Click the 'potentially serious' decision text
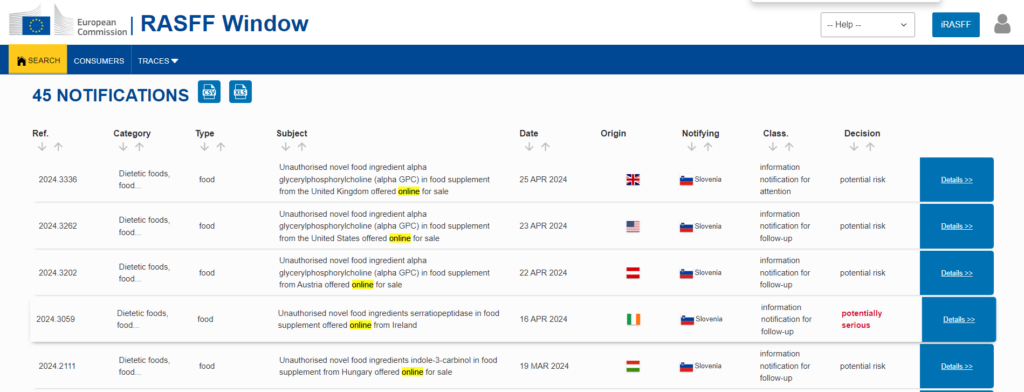 click(x=861, y=319)
